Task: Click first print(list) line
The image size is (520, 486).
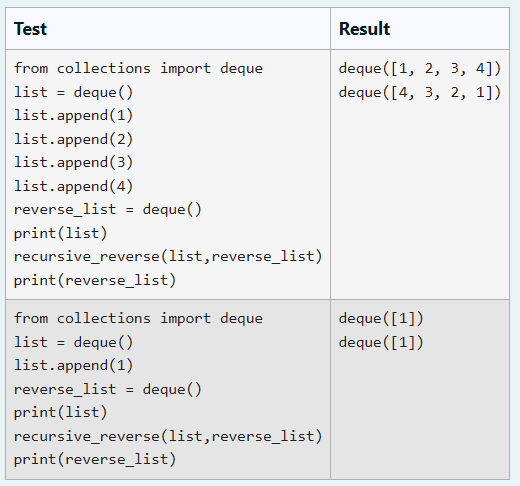Action: (x=61, y=233)
